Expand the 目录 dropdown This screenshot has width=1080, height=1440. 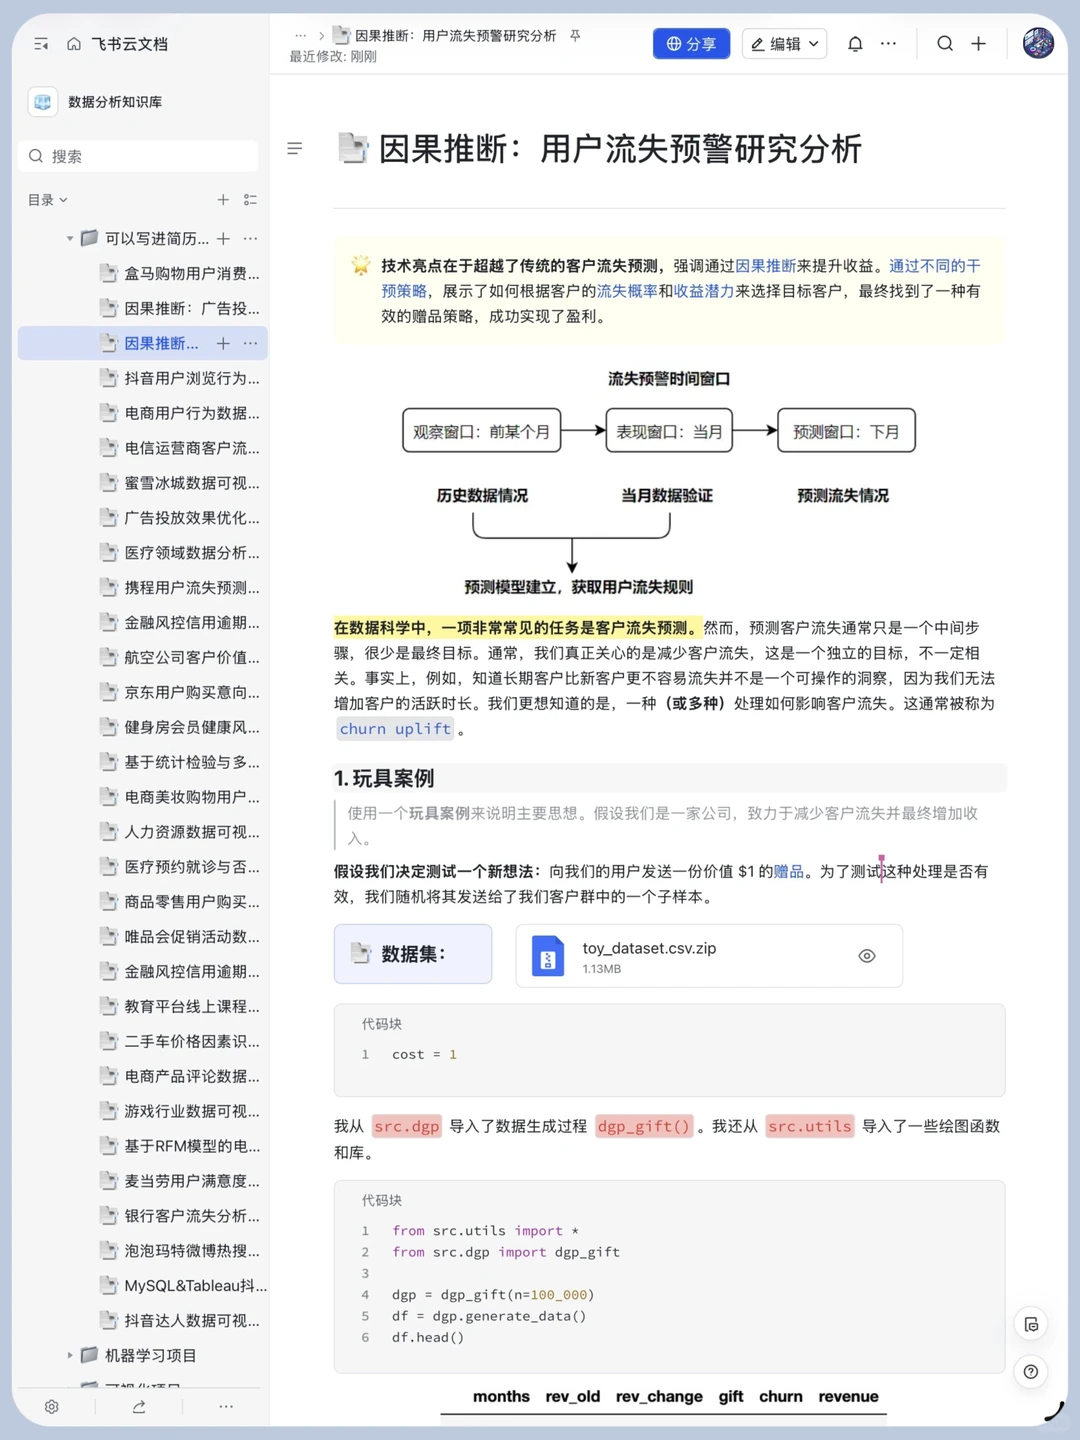(48, 200)
